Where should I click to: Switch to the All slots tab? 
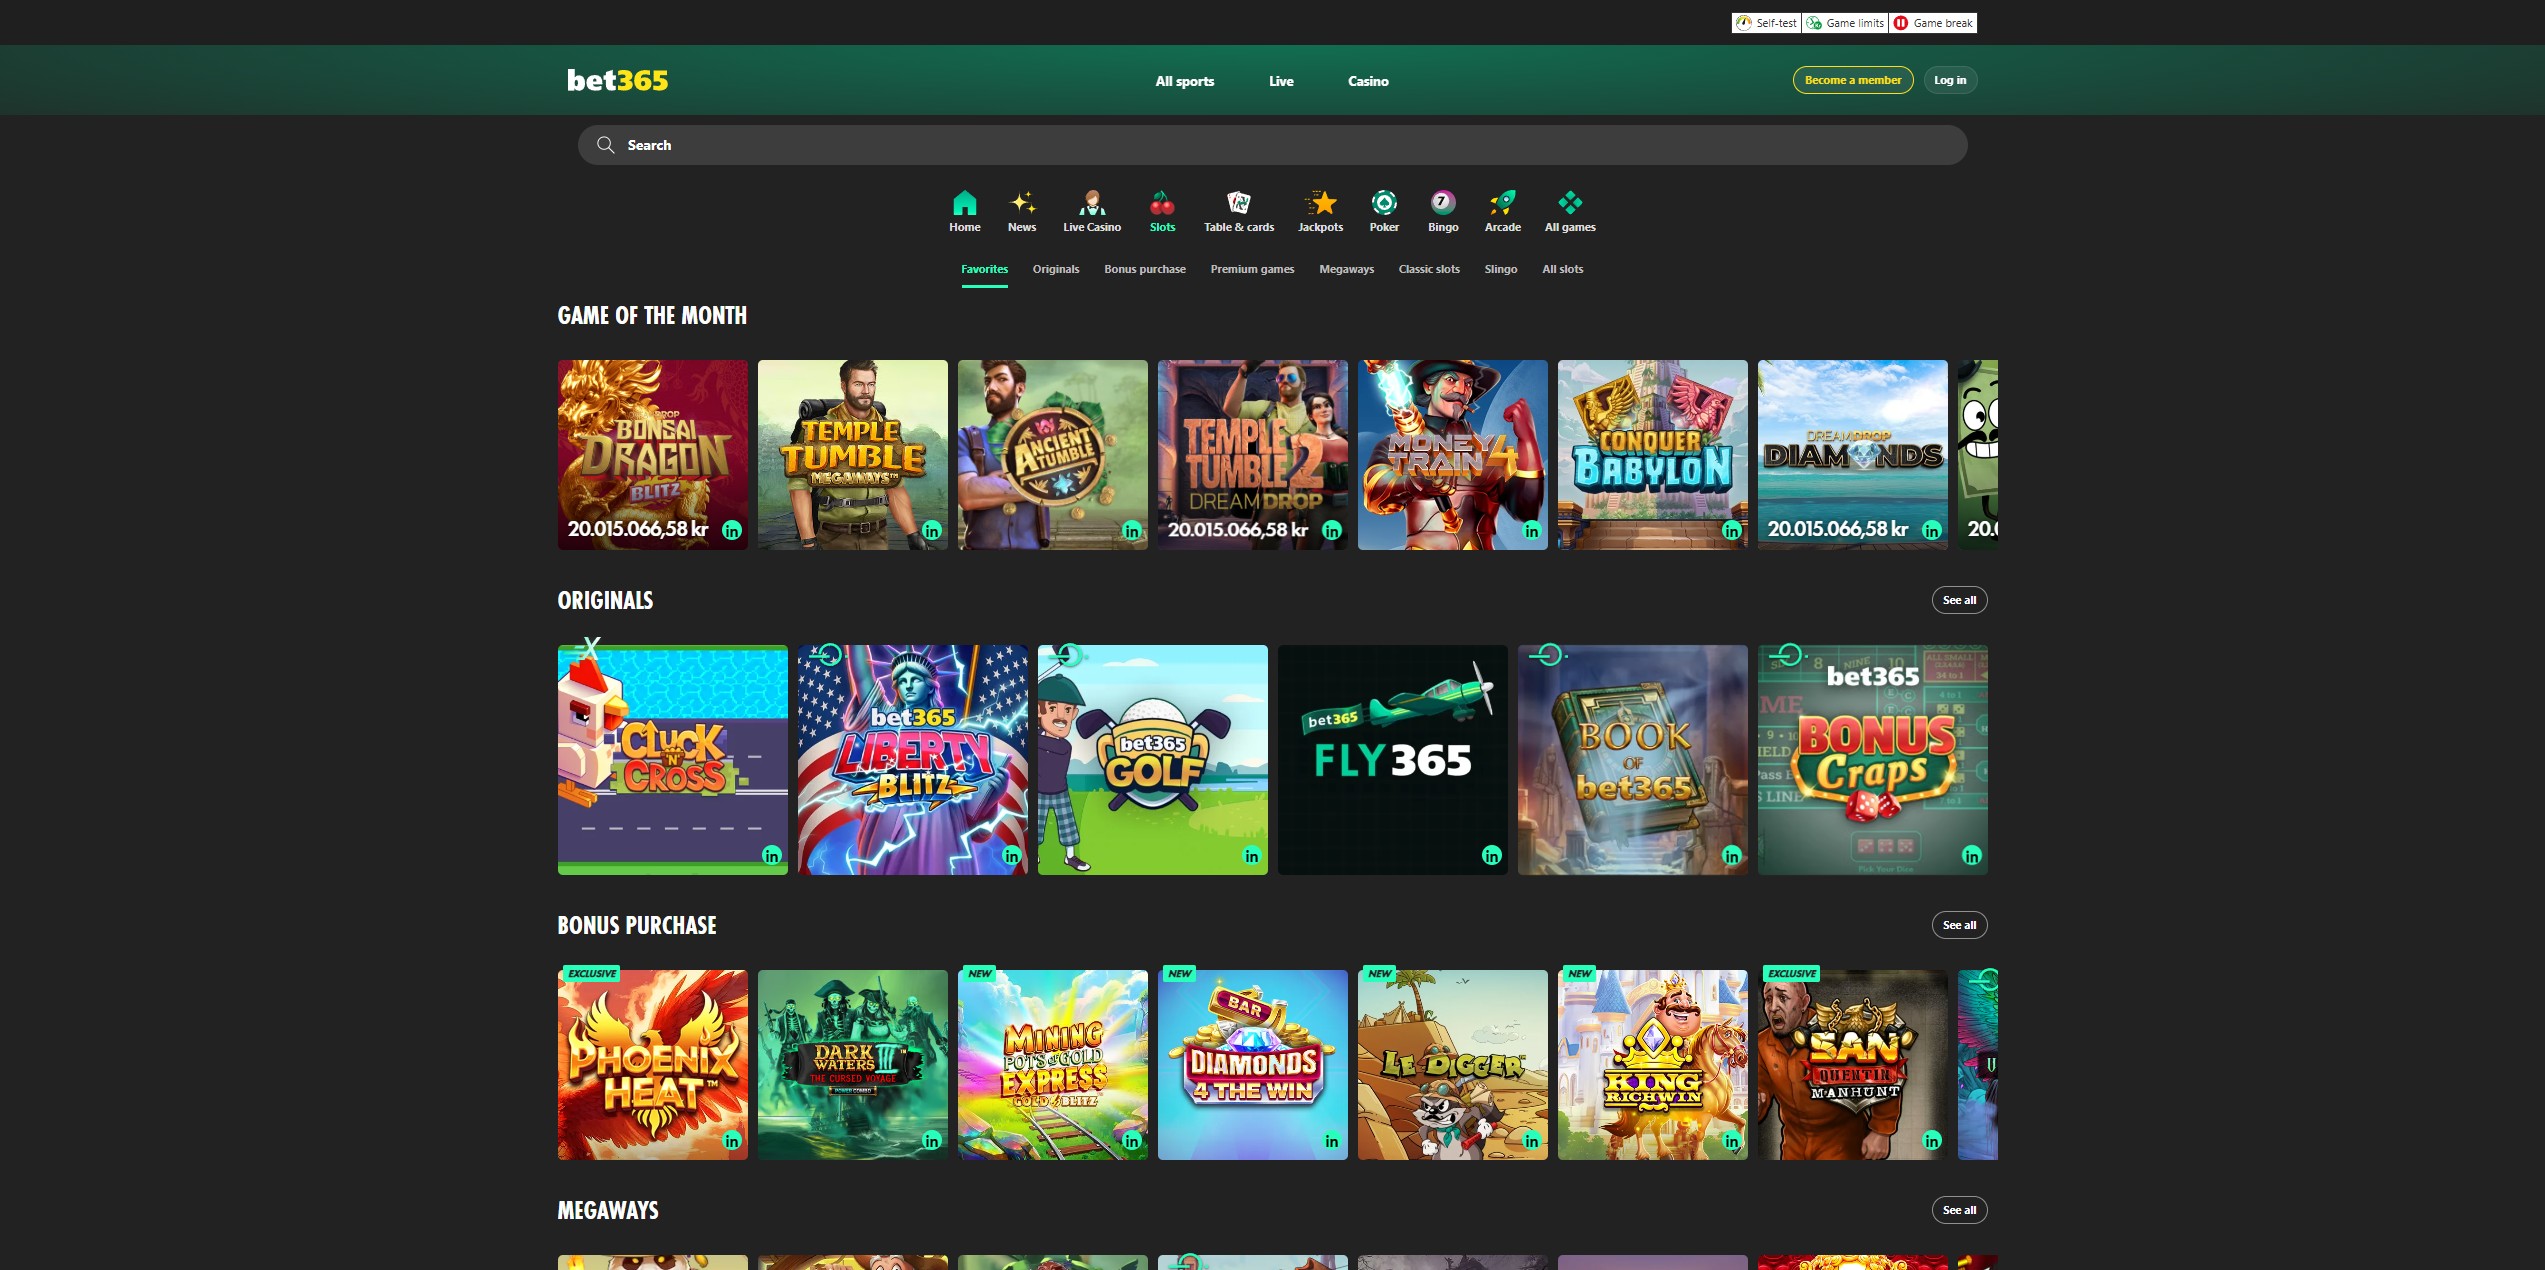[1562, 269]
